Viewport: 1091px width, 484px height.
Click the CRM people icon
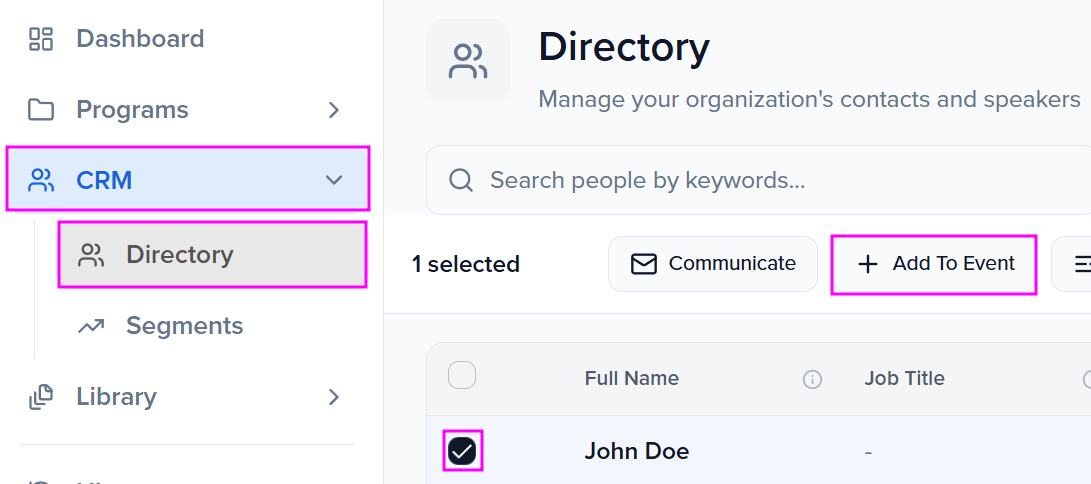coord(41,181)
